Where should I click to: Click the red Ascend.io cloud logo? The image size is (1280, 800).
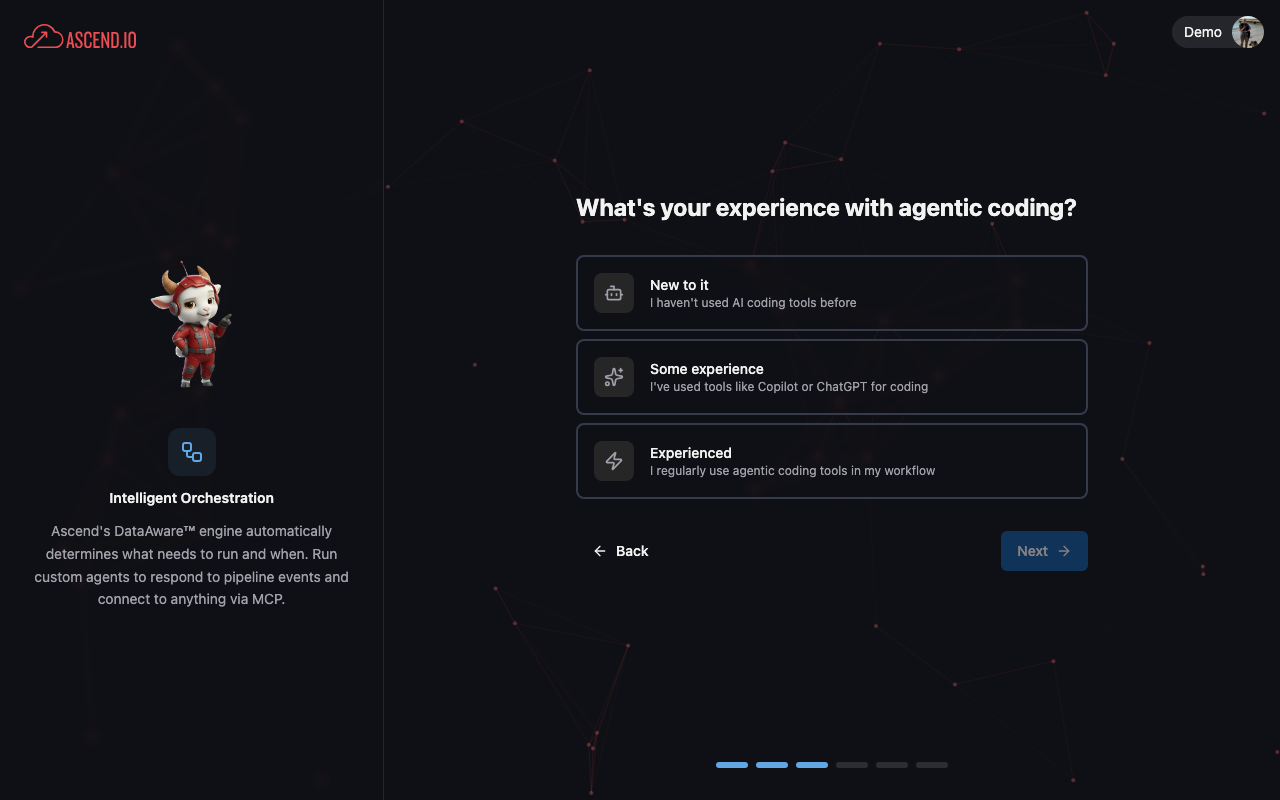pyautogui.click(x=40, y=36)
